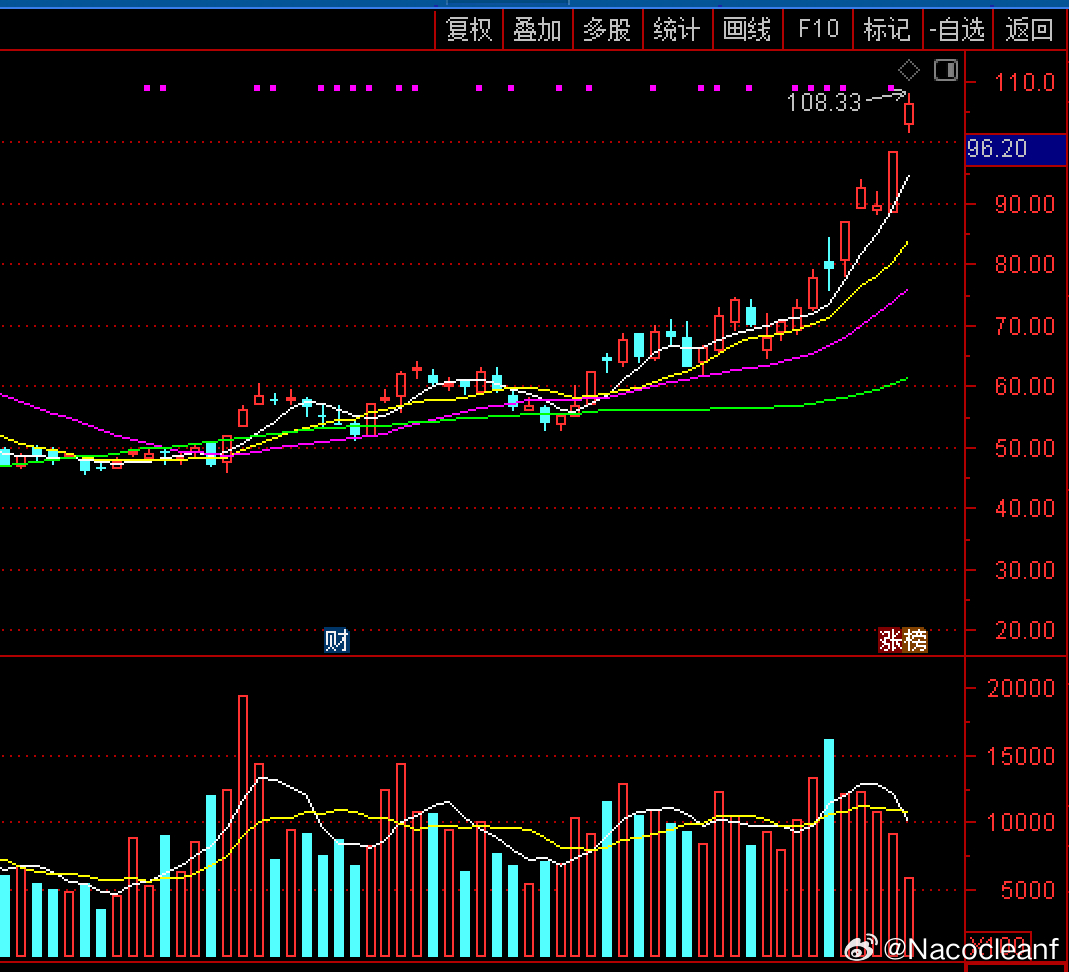Open the 叠加 overlay option

[538, 29]
